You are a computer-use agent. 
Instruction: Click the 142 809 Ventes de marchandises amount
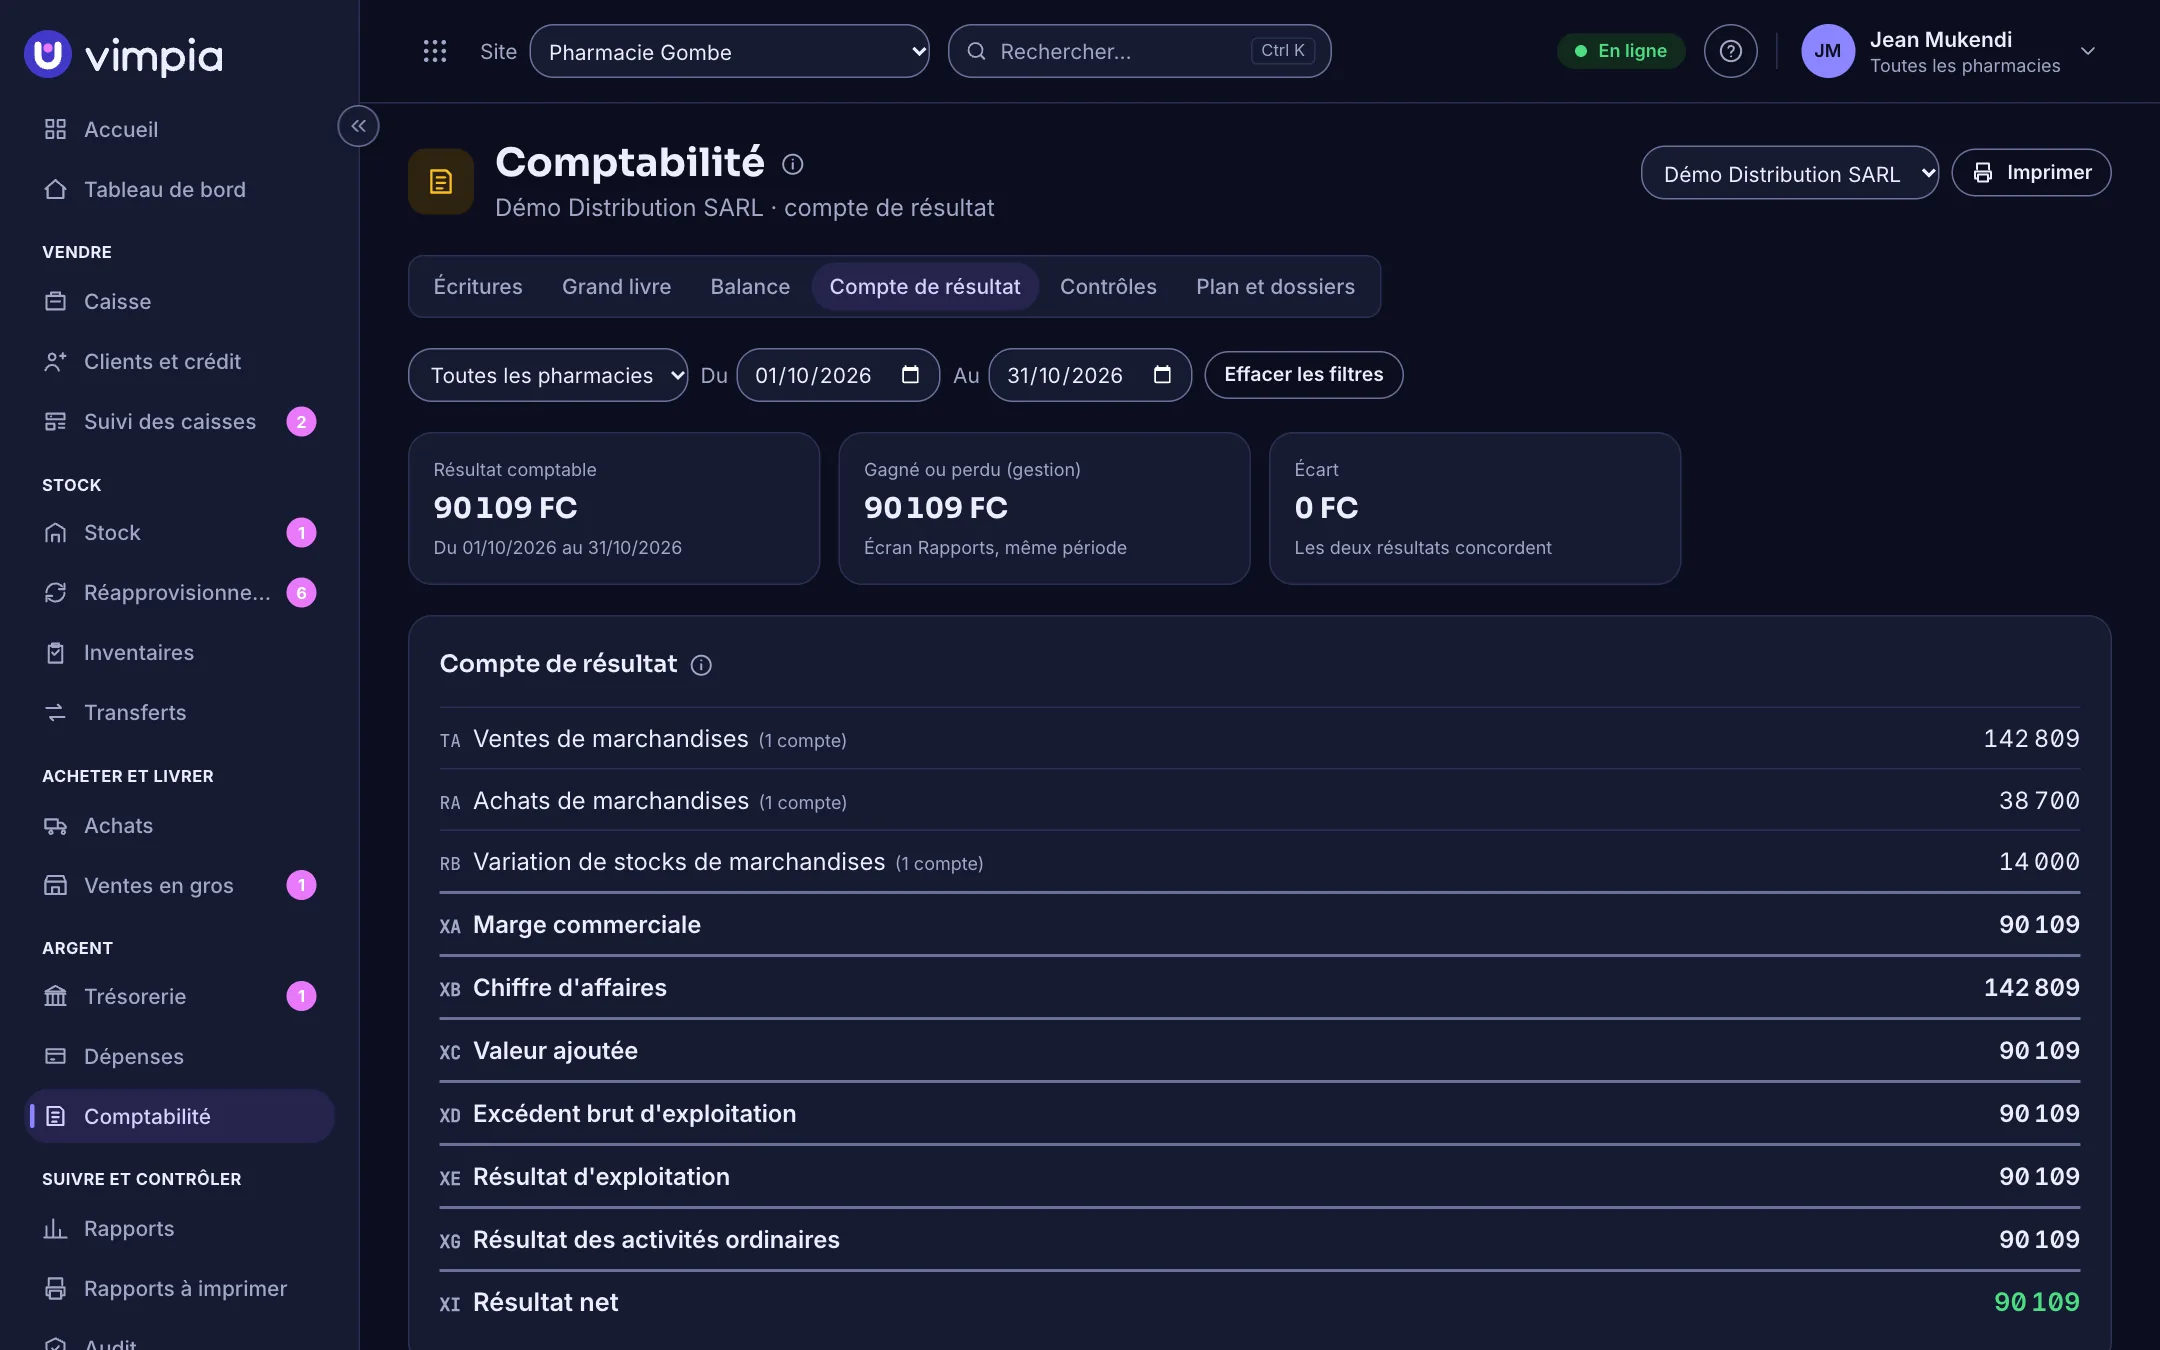(x=2031, y=739)
